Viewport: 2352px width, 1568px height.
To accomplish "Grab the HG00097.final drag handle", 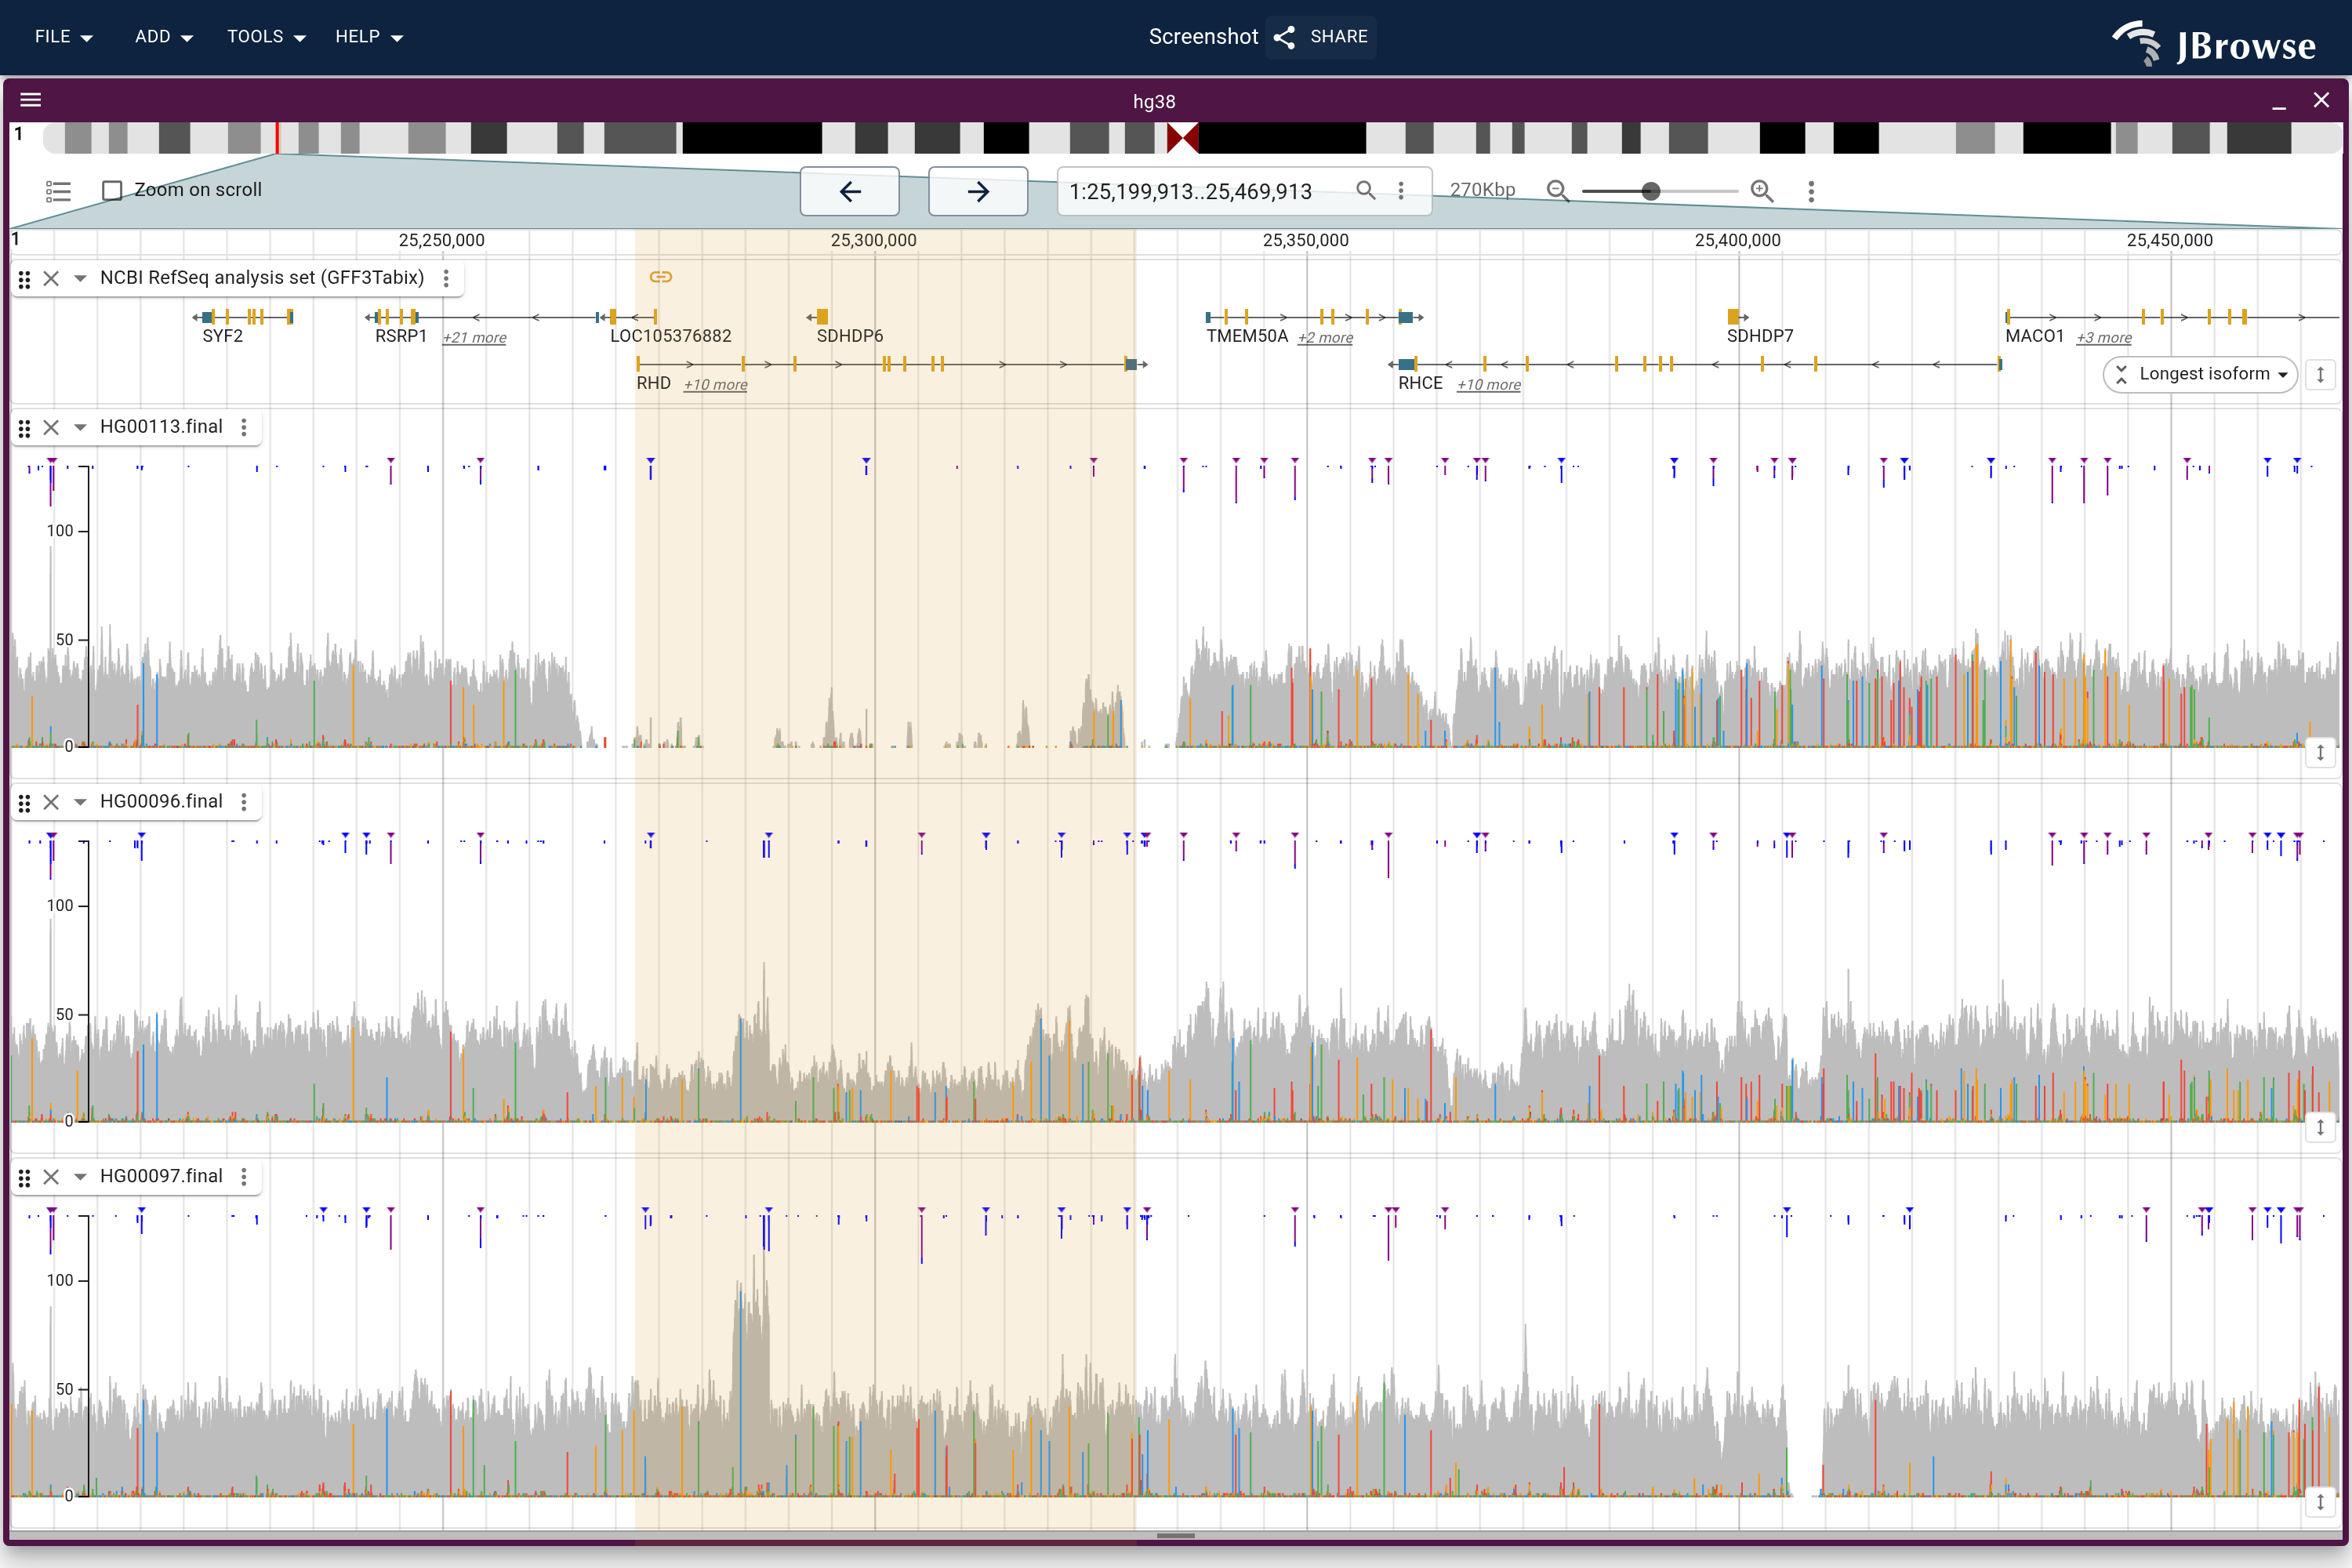I will [25, 1179].
